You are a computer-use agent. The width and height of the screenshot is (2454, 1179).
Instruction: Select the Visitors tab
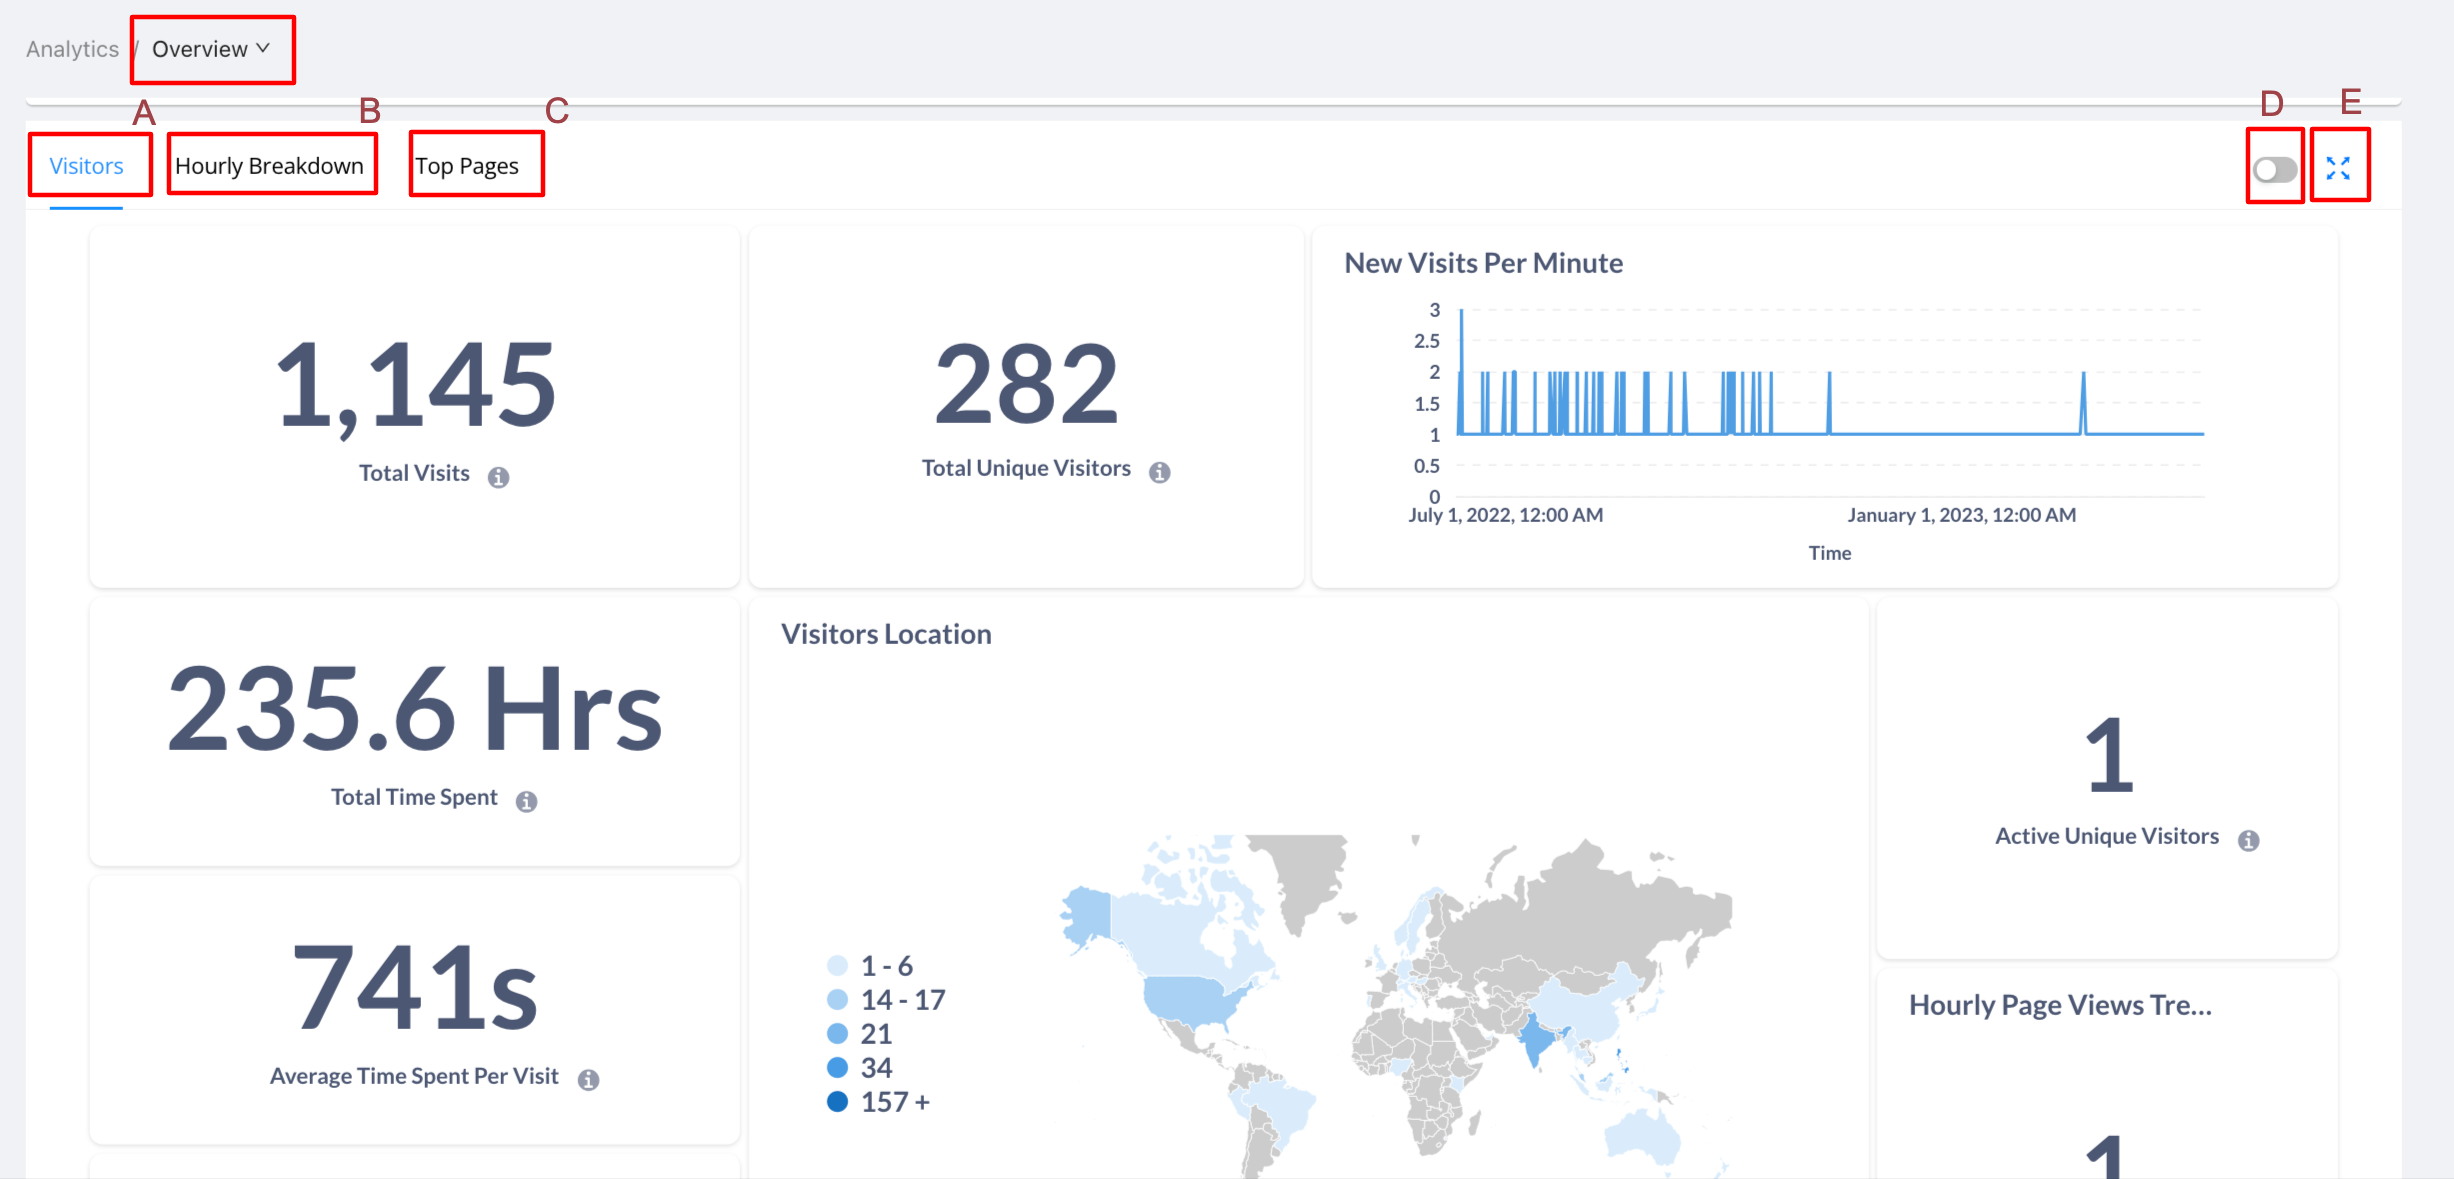coord(86,166)
